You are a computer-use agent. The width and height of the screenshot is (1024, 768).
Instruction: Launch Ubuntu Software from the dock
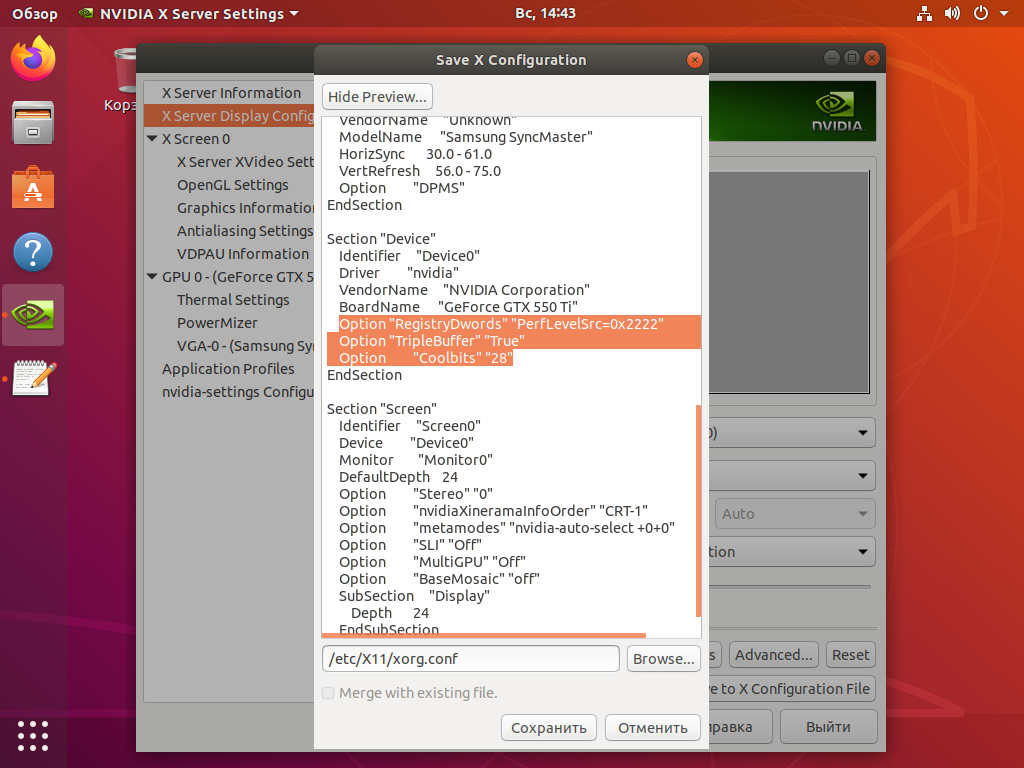(33, 187)
